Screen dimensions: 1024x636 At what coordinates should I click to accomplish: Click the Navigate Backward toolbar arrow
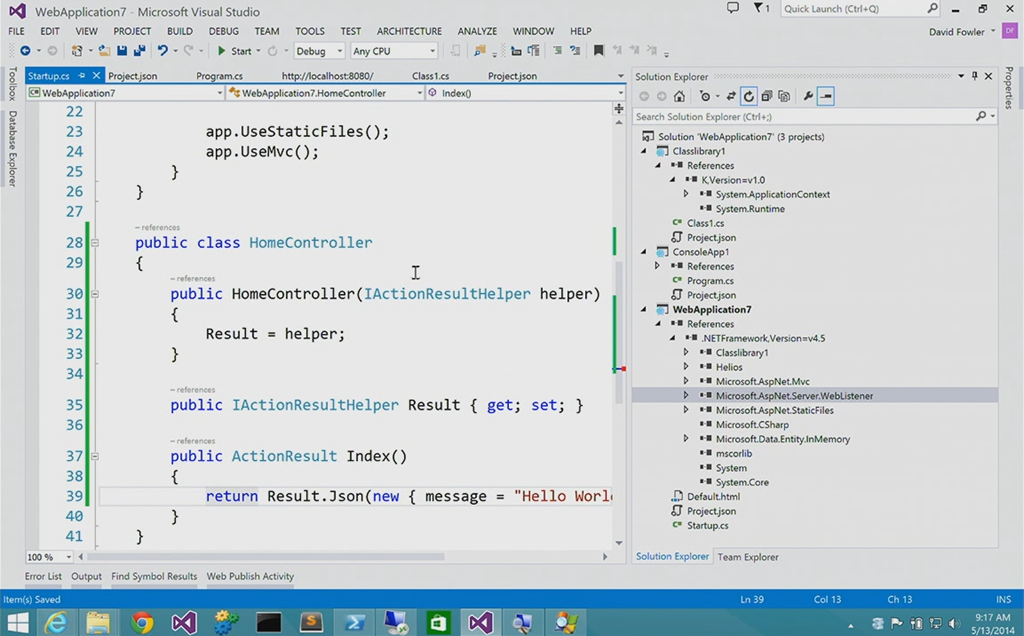pos(25,51)
